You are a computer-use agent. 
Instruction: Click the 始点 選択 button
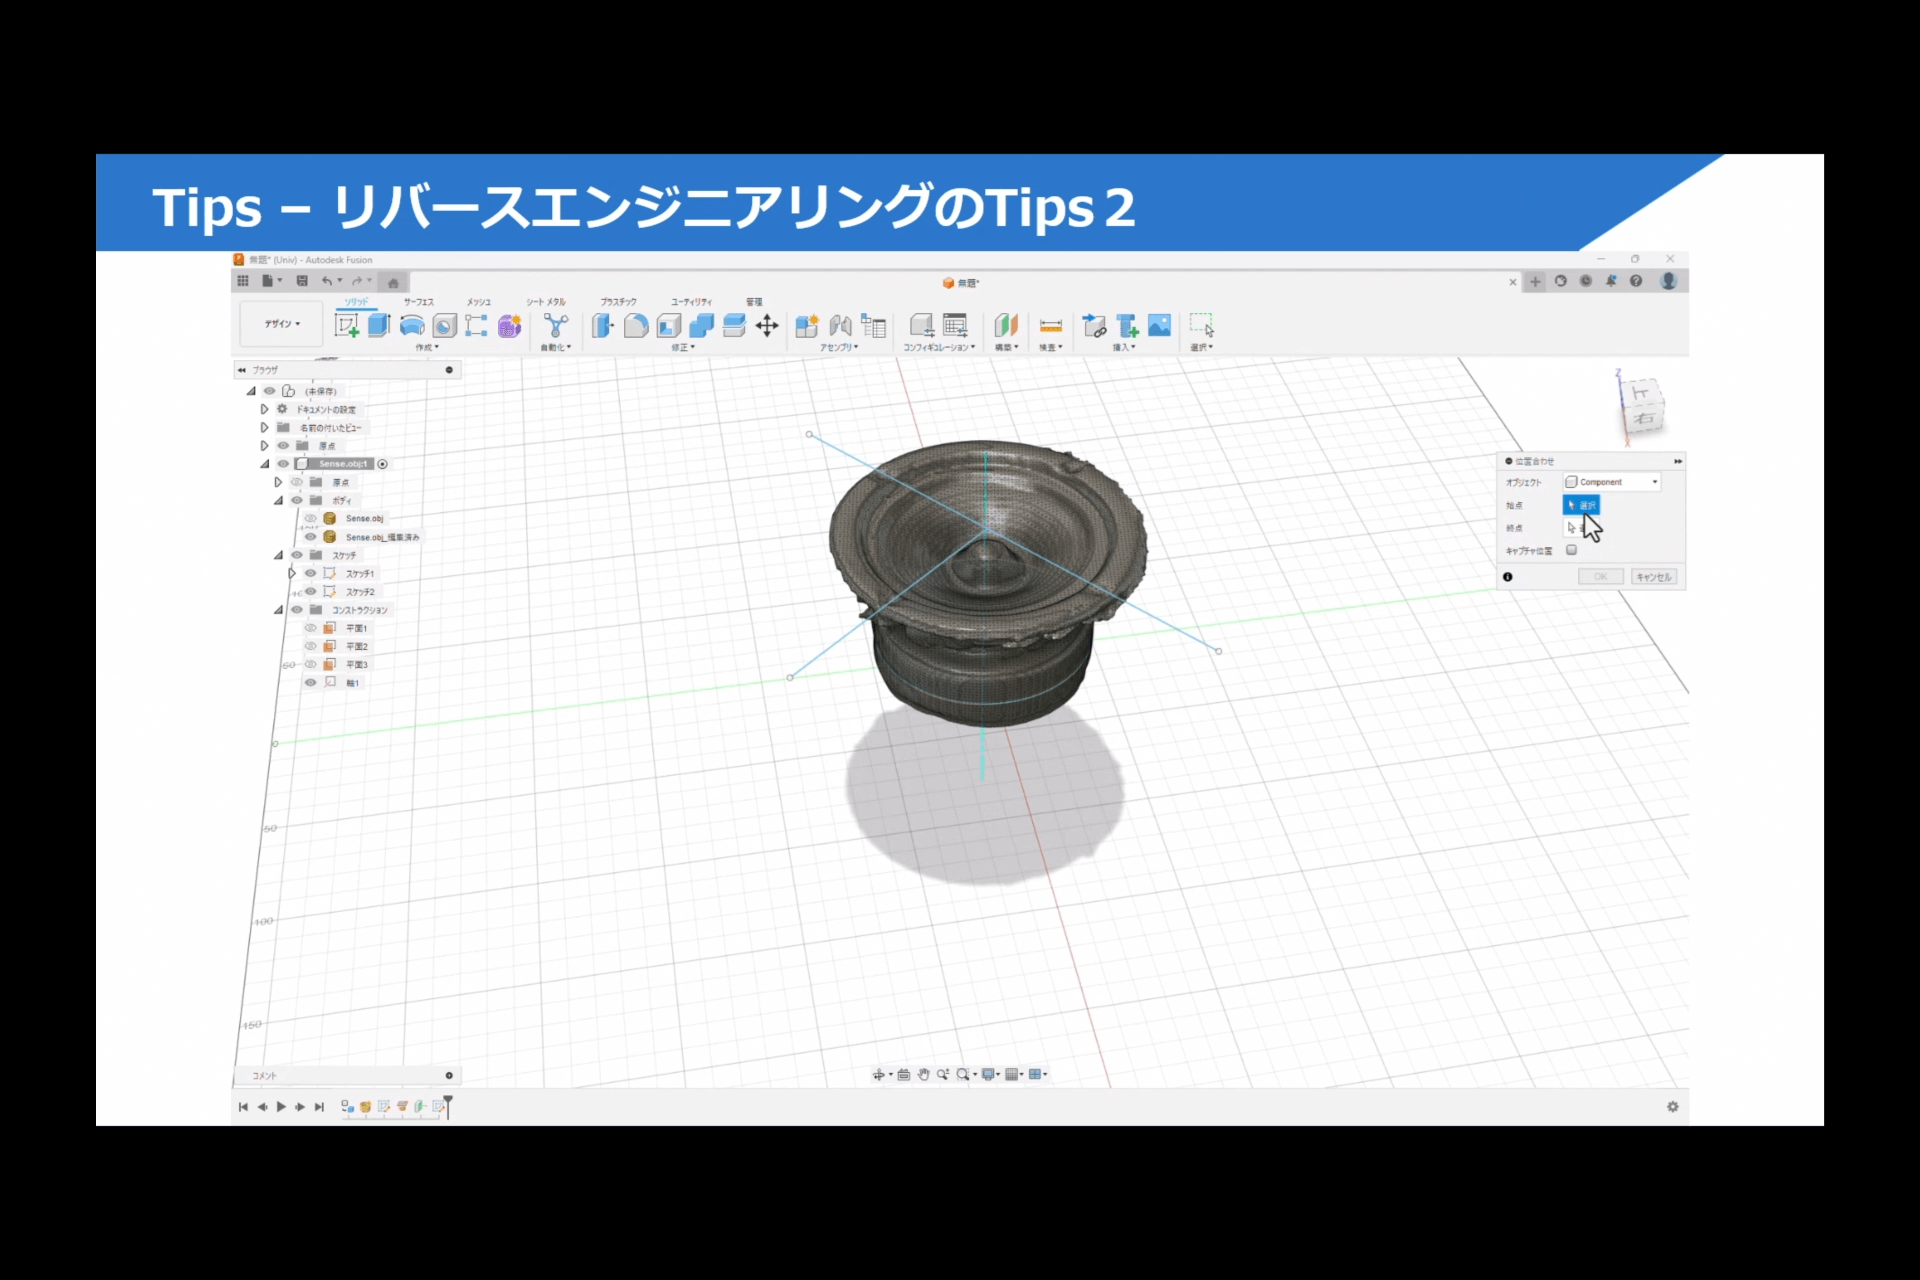(x=1581, y=505)
